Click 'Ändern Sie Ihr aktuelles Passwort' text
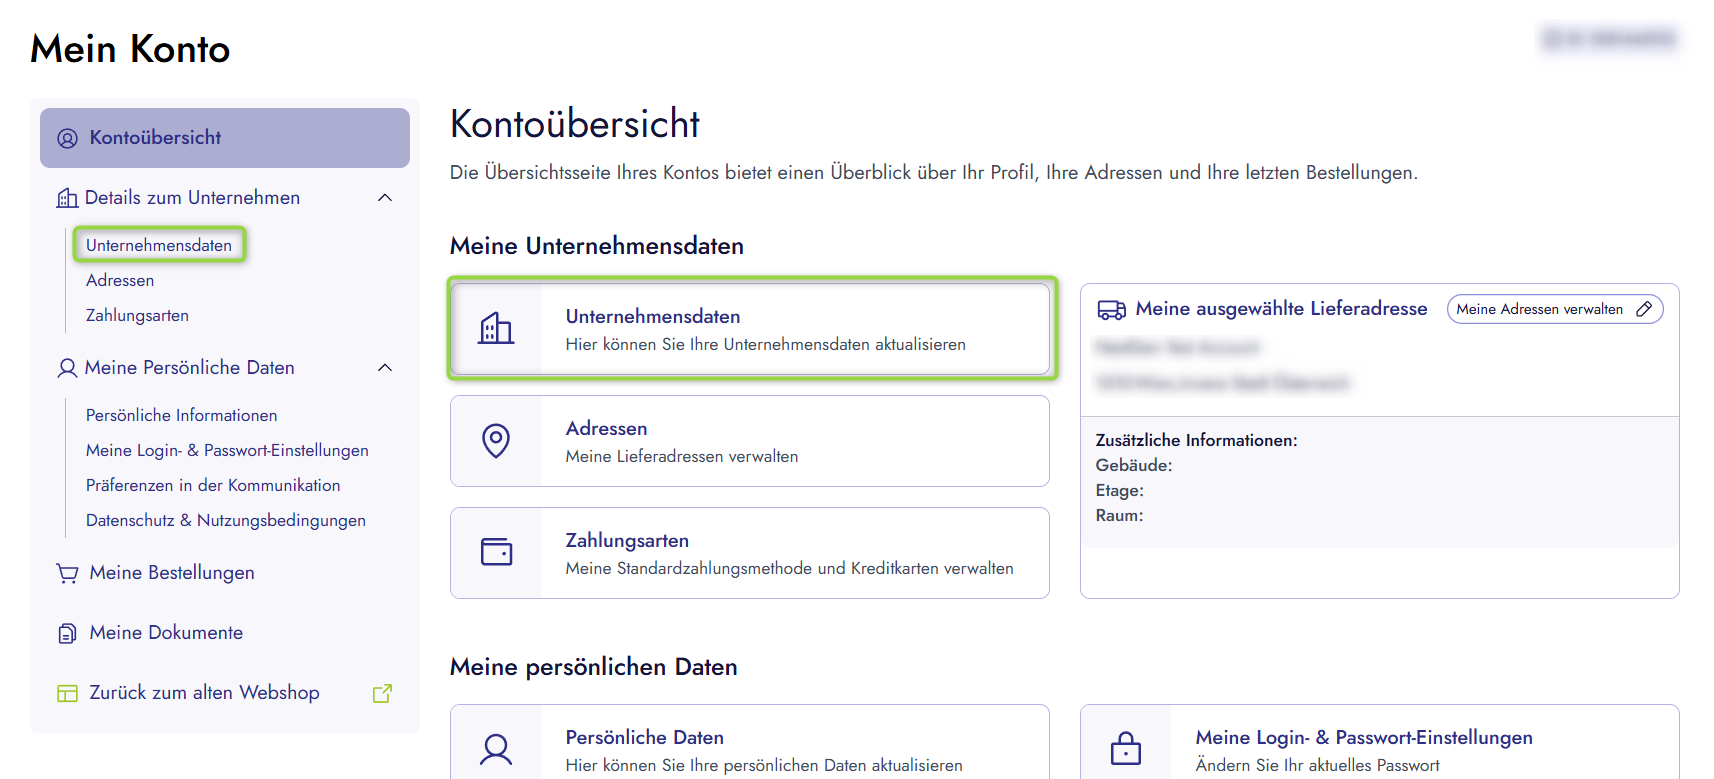 (x=1318, y=765)
